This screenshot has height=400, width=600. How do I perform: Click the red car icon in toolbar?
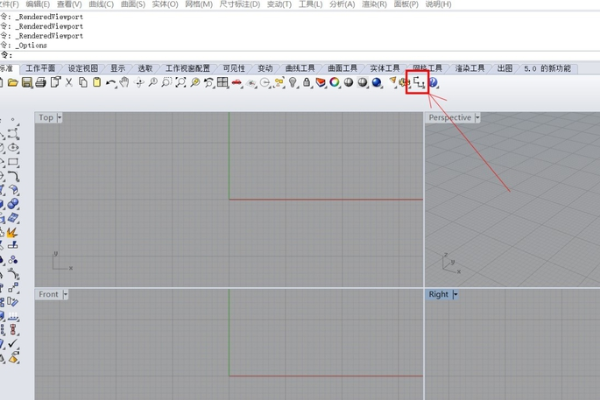click(238, 83)
